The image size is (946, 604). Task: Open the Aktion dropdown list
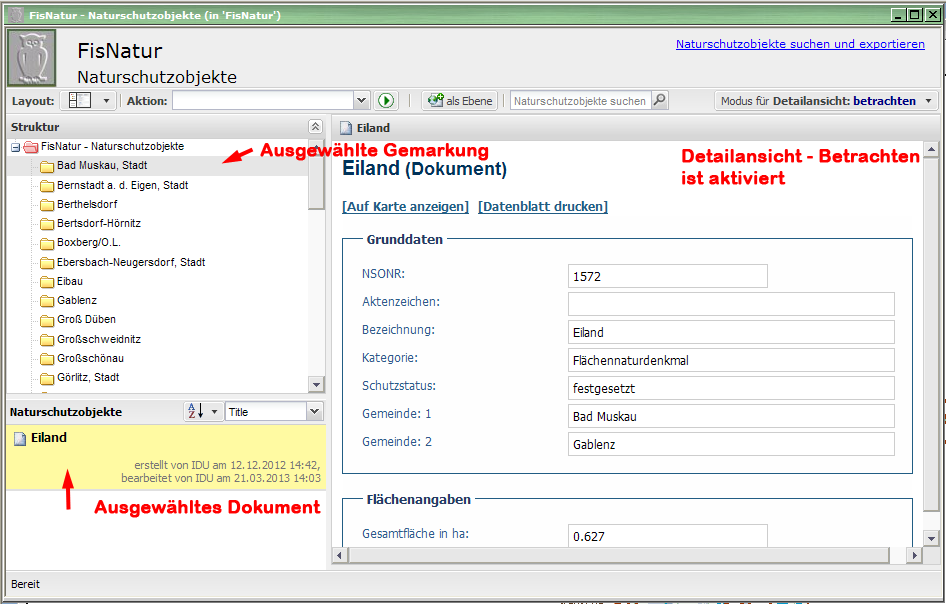[x=362, y=101]
